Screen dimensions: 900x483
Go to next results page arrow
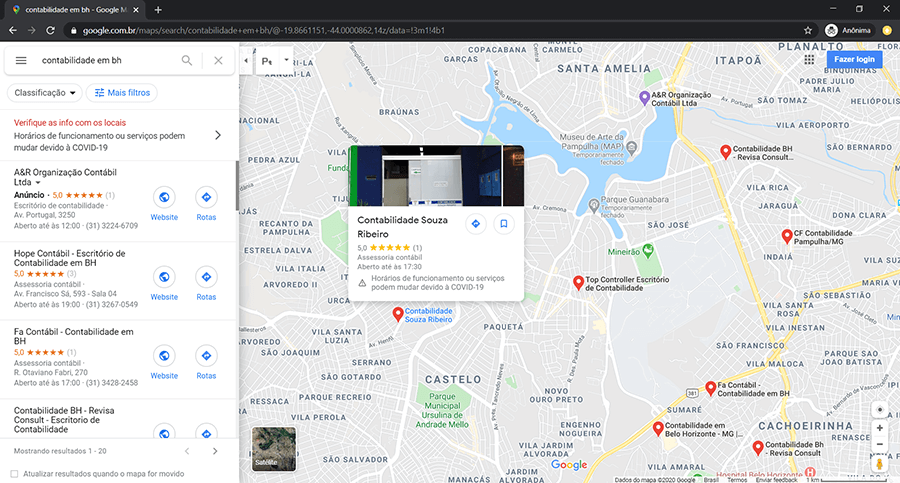[x=215, y=451]
